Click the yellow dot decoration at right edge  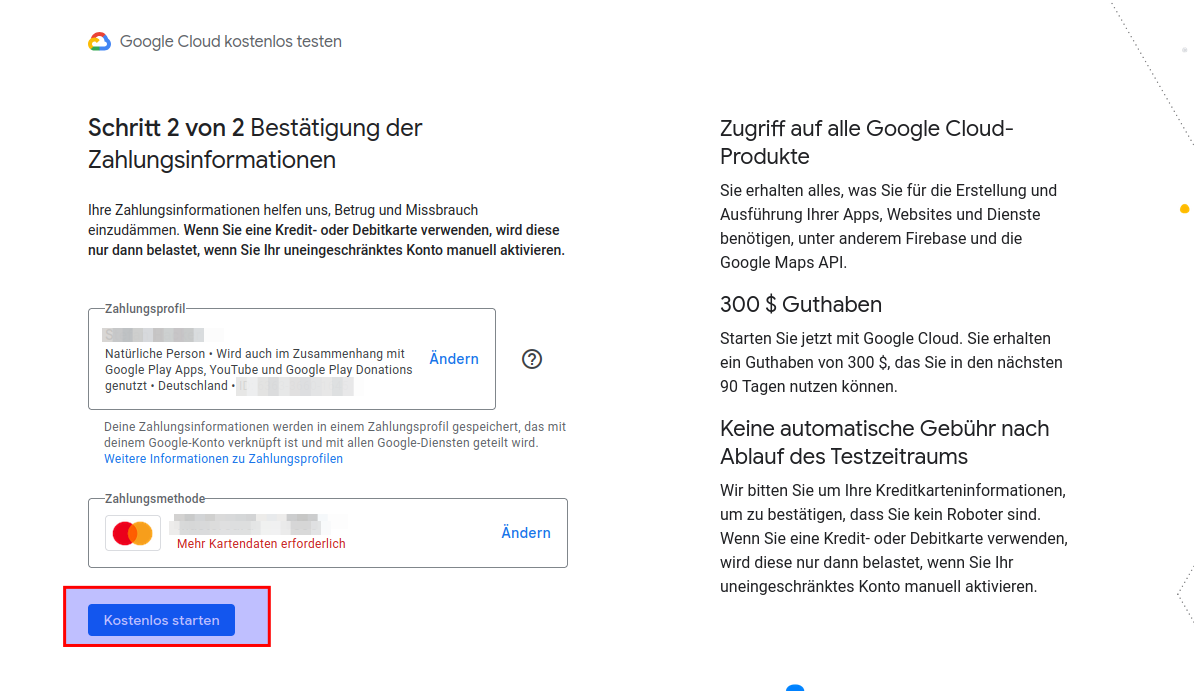coord(1185,209)
